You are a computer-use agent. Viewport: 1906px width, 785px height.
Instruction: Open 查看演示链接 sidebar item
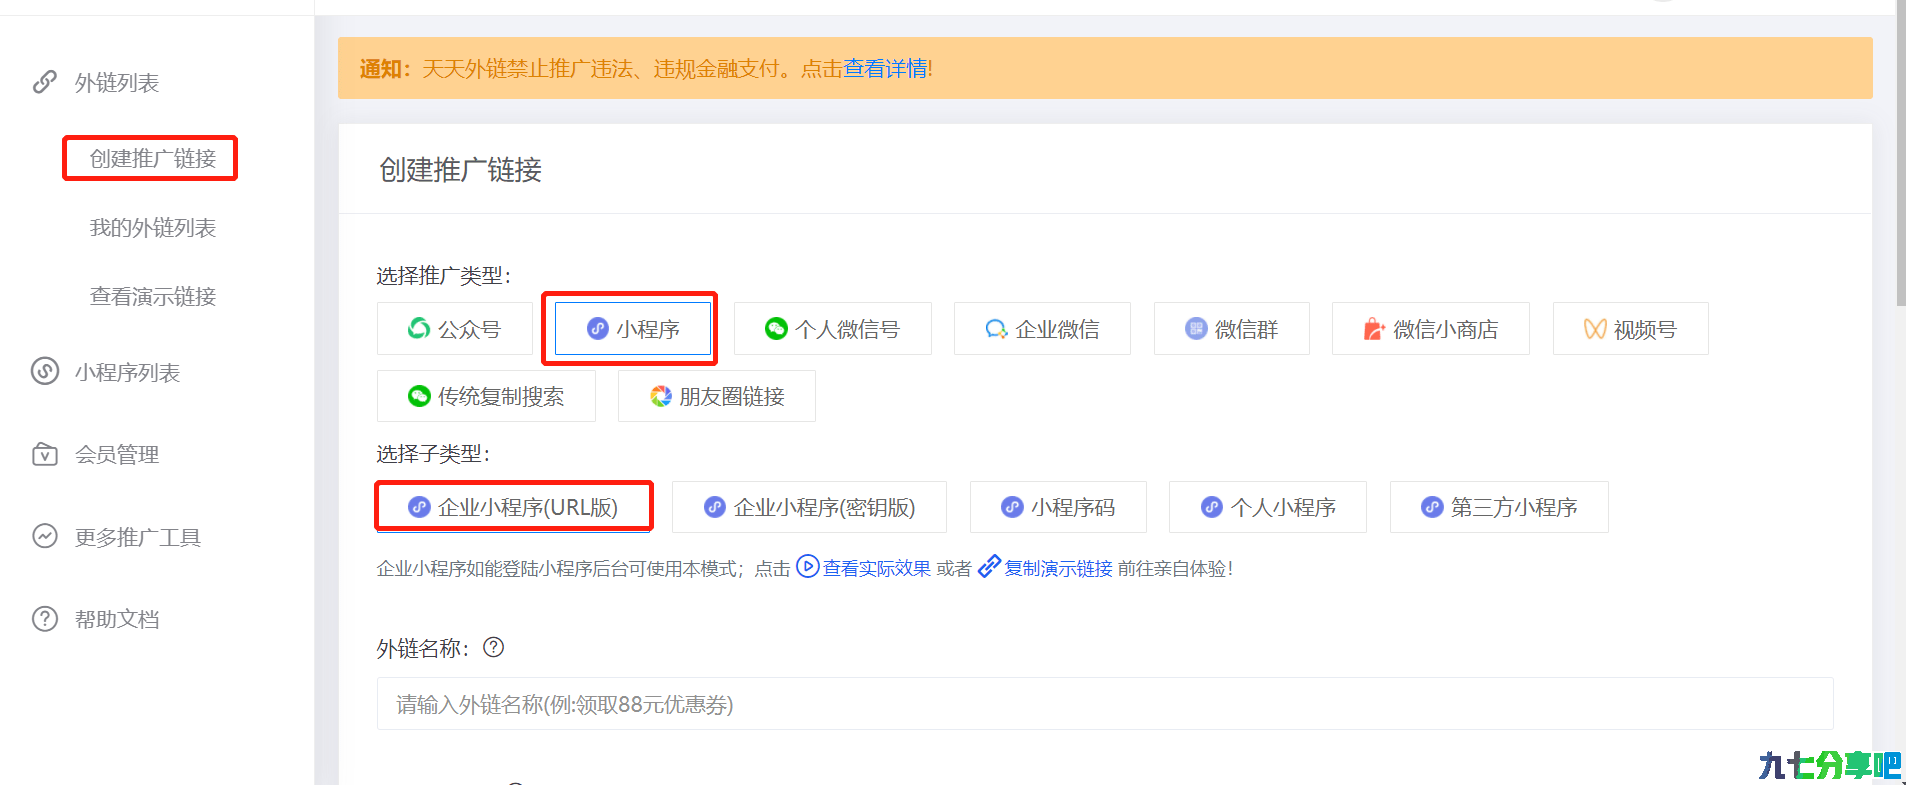(152, 297)
